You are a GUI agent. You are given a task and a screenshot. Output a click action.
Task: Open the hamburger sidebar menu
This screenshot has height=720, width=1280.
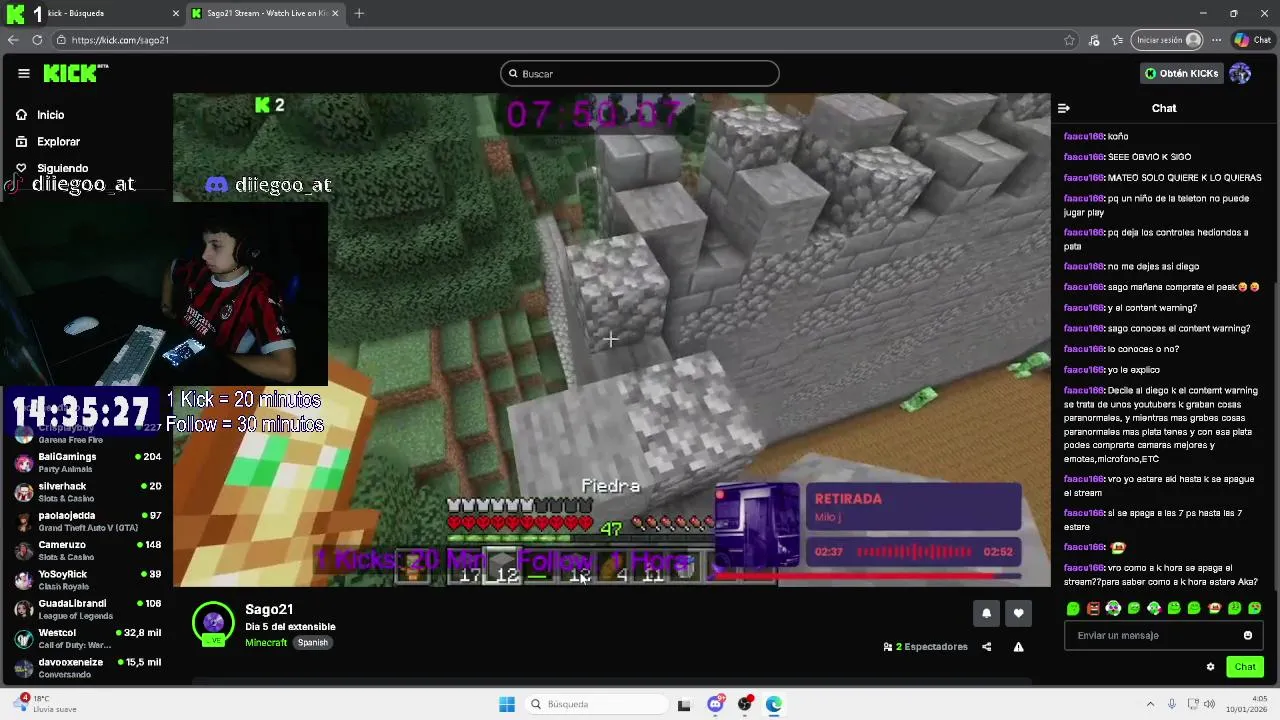(x=23, y=73)
